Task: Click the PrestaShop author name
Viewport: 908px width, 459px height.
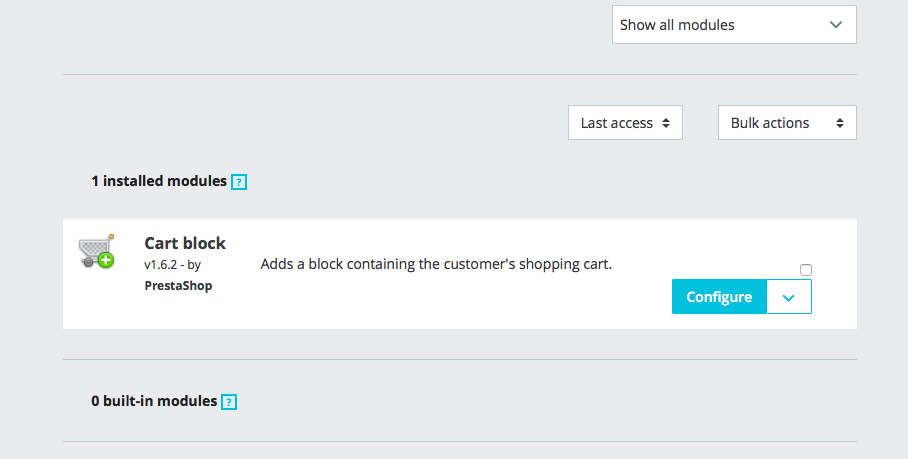Action: pos(178,285)
